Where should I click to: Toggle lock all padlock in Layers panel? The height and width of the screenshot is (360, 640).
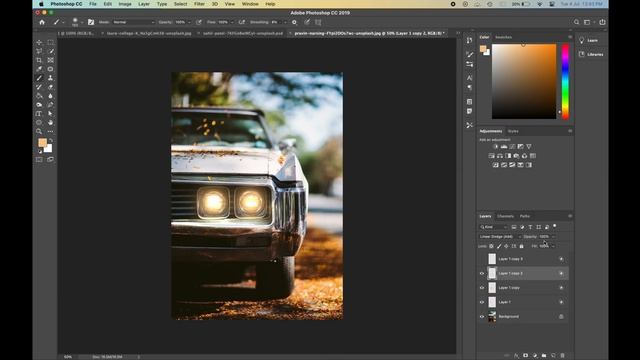(521, 246)
